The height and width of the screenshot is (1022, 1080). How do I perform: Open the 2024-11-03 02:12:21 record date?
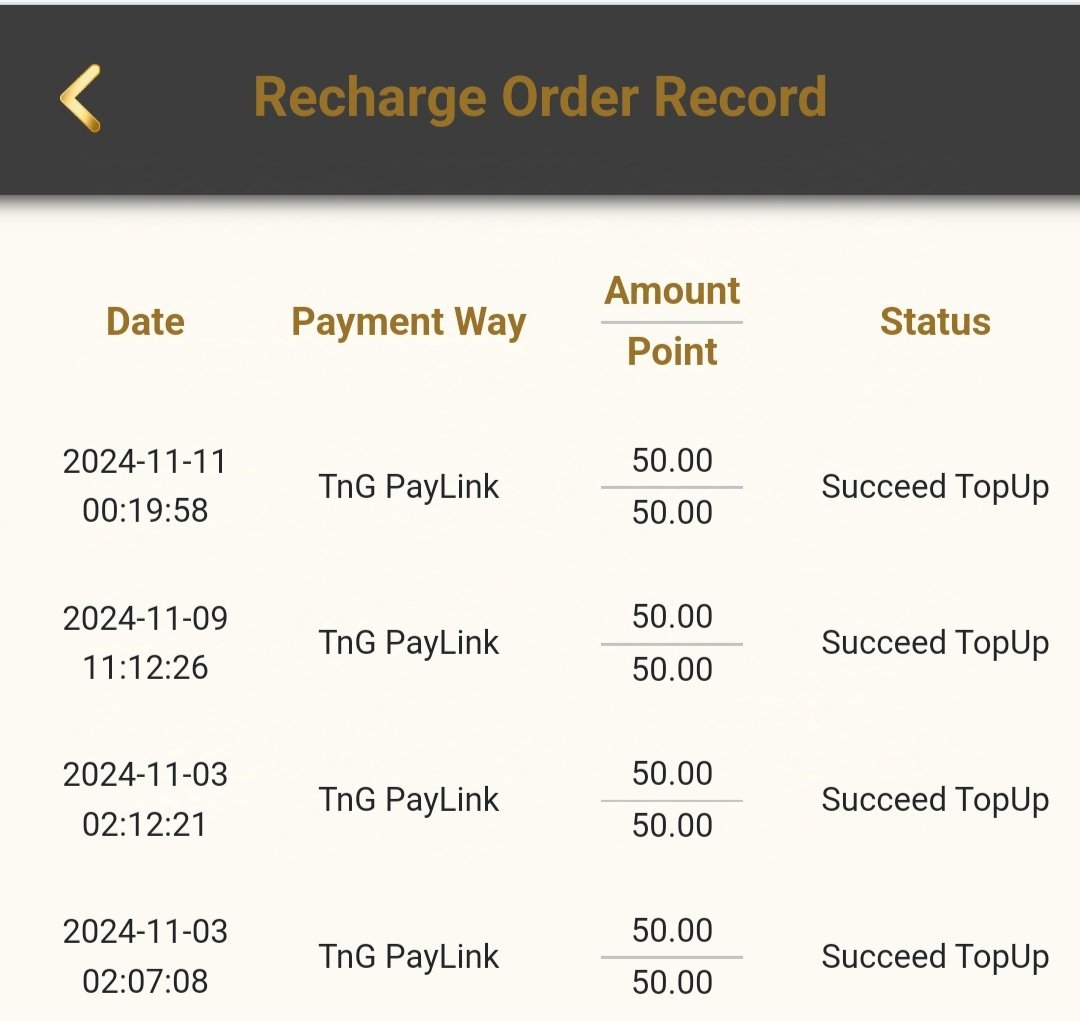tap(145, 799)
